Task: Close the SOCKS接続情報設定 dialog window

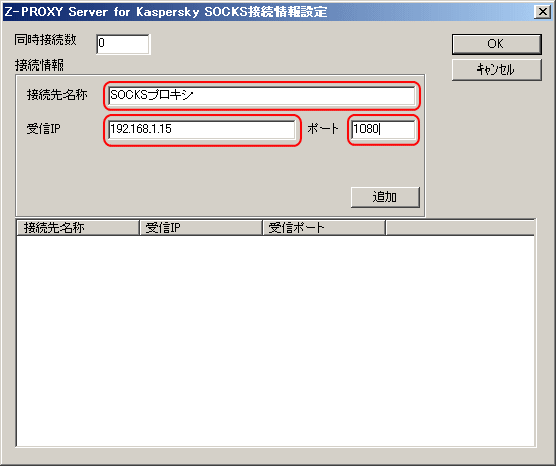Action: (543, 12)
